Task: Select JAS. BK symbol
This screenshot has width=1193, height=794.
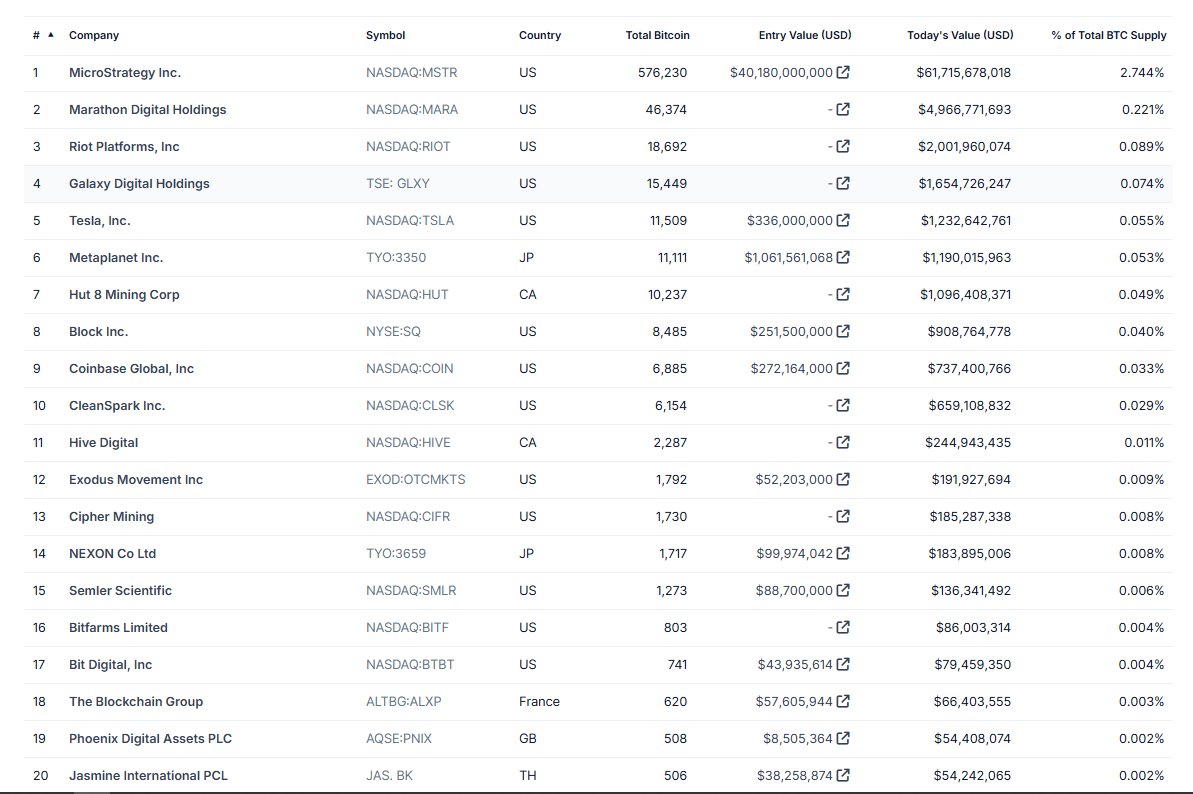Action: (389, 776)
